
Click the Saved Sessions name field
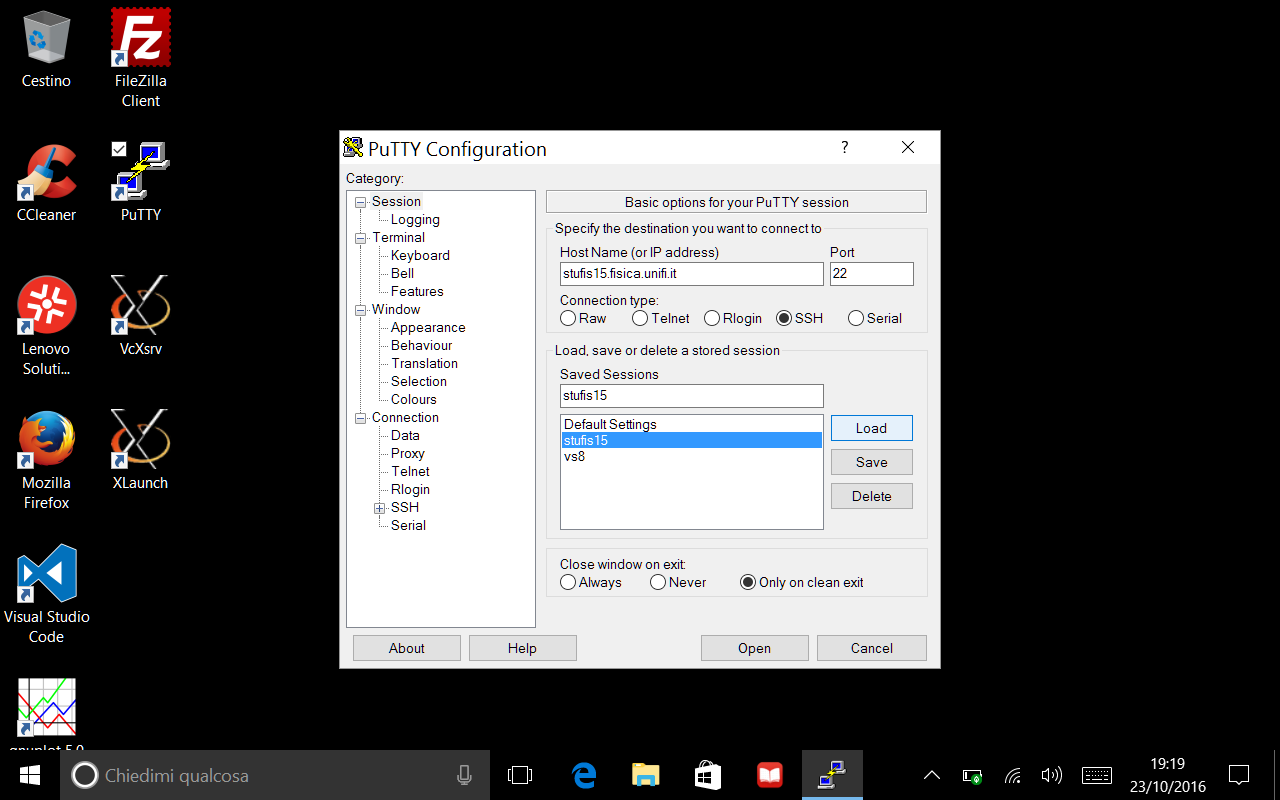click(691, 396)
